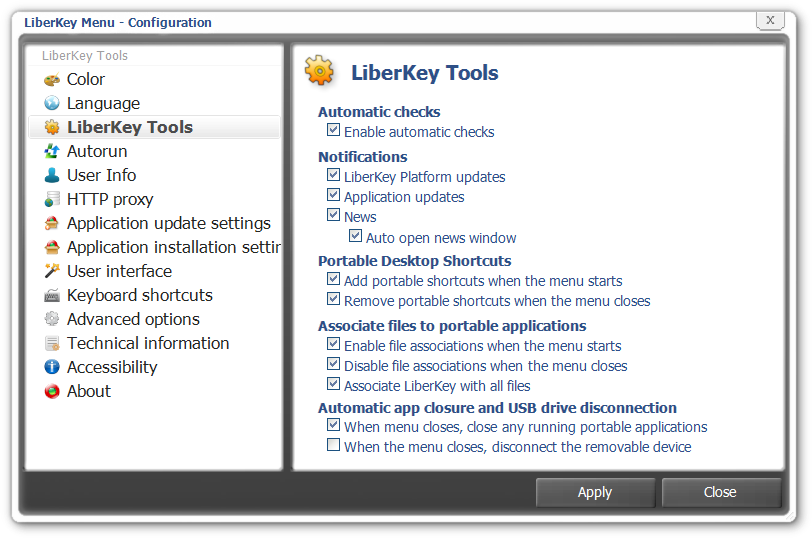Uncheck Auto open news window

[x=356, y=238]
